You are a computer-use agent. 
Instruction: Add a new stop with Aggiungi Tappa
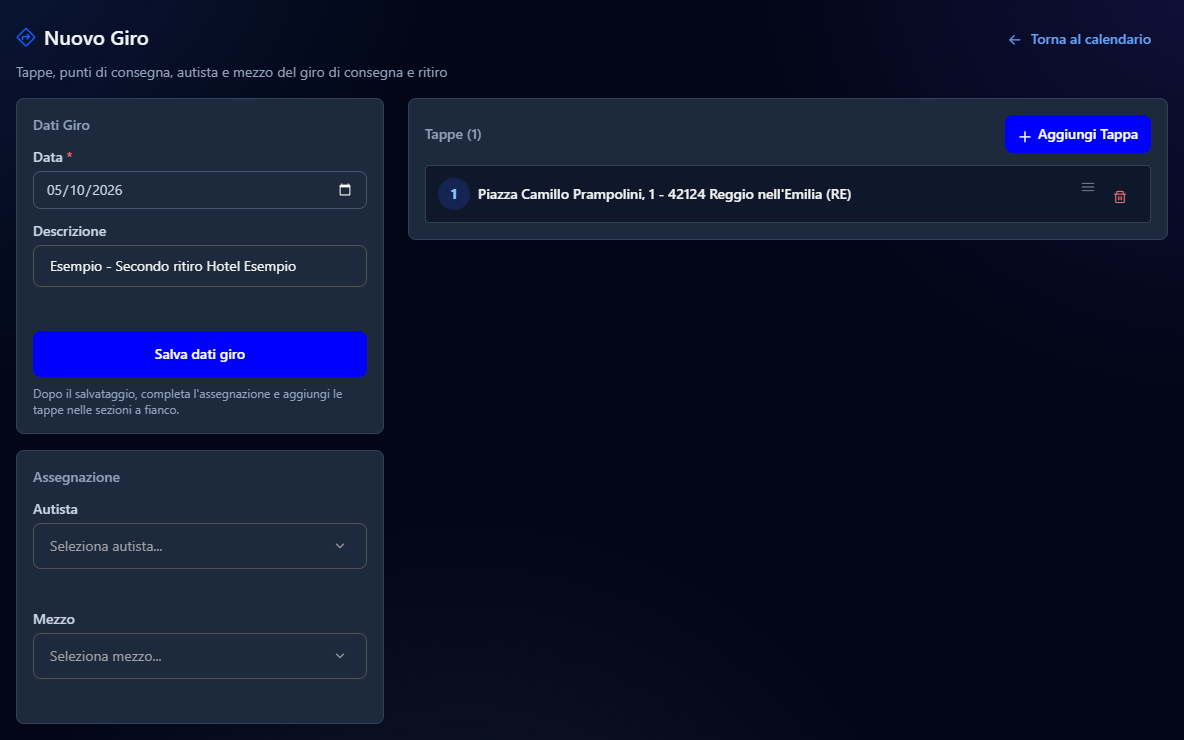point(1078,134)
